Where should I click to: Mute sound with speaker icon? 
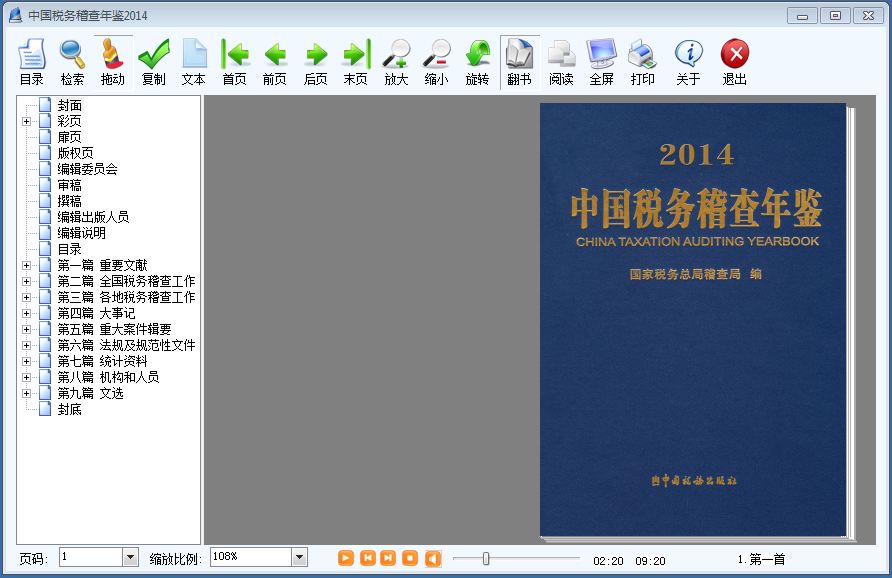(x=433, y=558)
